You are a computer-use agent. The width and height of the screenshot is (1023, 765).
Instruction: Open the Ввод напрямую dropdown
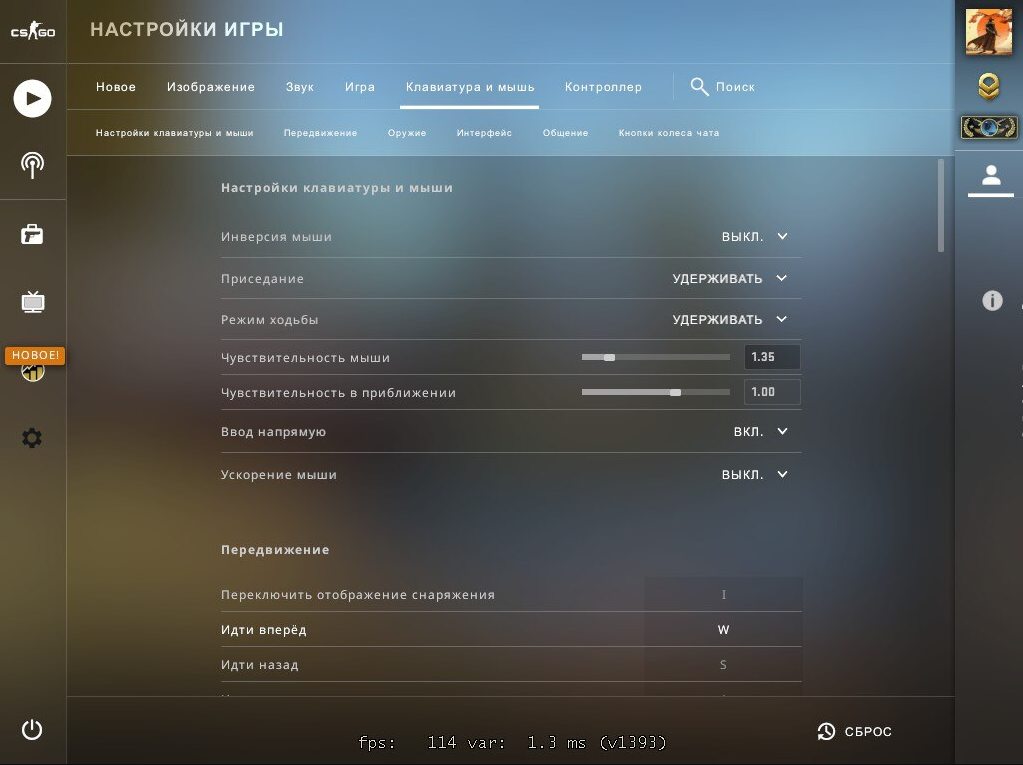pos(760,432)
